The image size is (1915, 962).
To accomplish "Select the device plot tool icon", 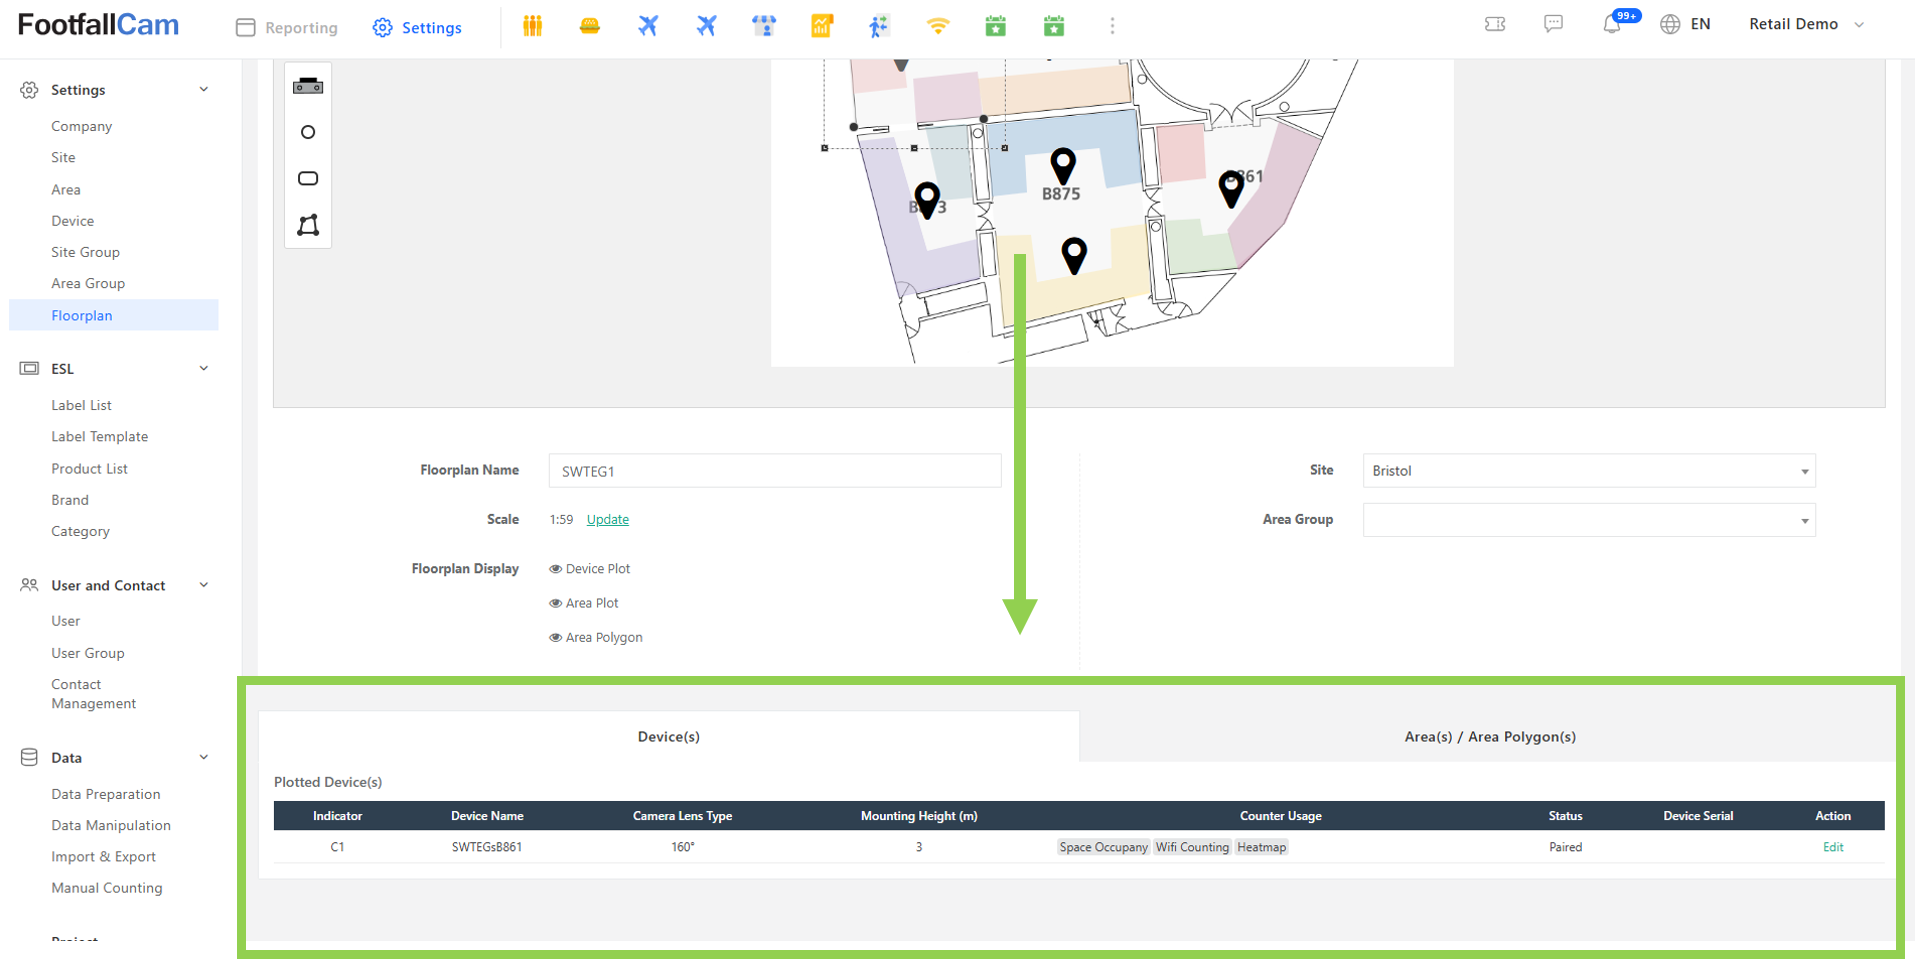I will (308, 86).
